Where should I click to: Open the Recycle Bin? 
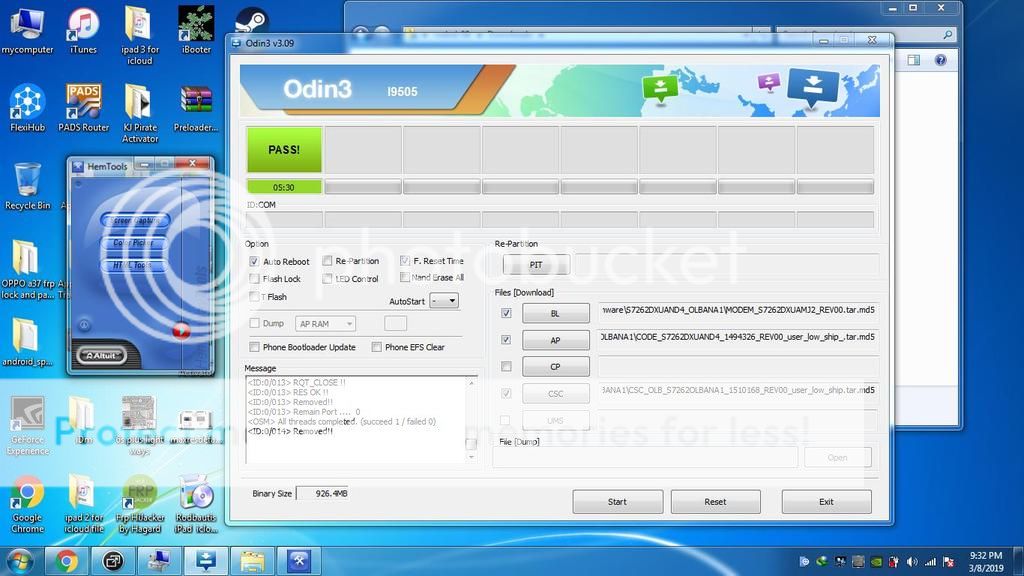coord(27,182)
